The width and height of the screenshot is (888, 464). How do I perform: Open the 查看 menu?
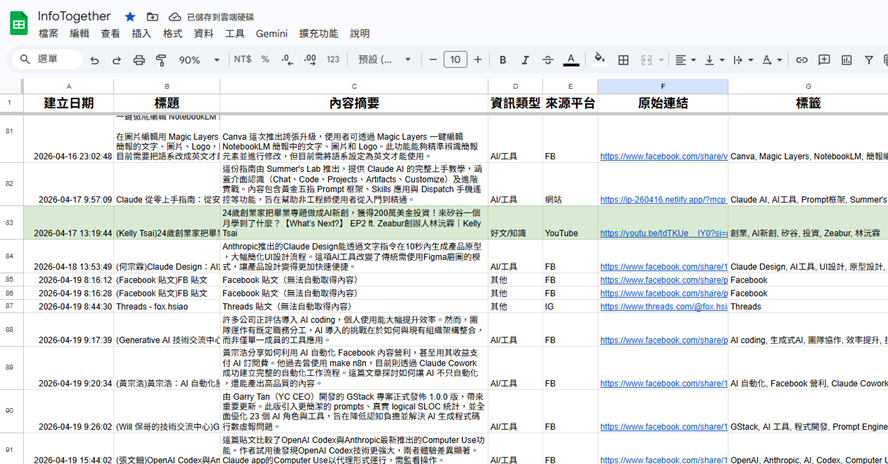(x=110, y=33)
